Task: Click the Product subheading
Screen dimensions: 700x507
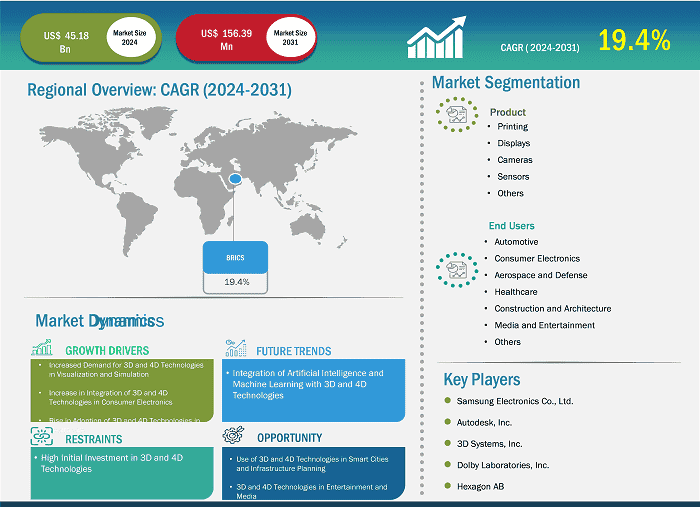Action: pyautogui.click(x=508, y=112)
